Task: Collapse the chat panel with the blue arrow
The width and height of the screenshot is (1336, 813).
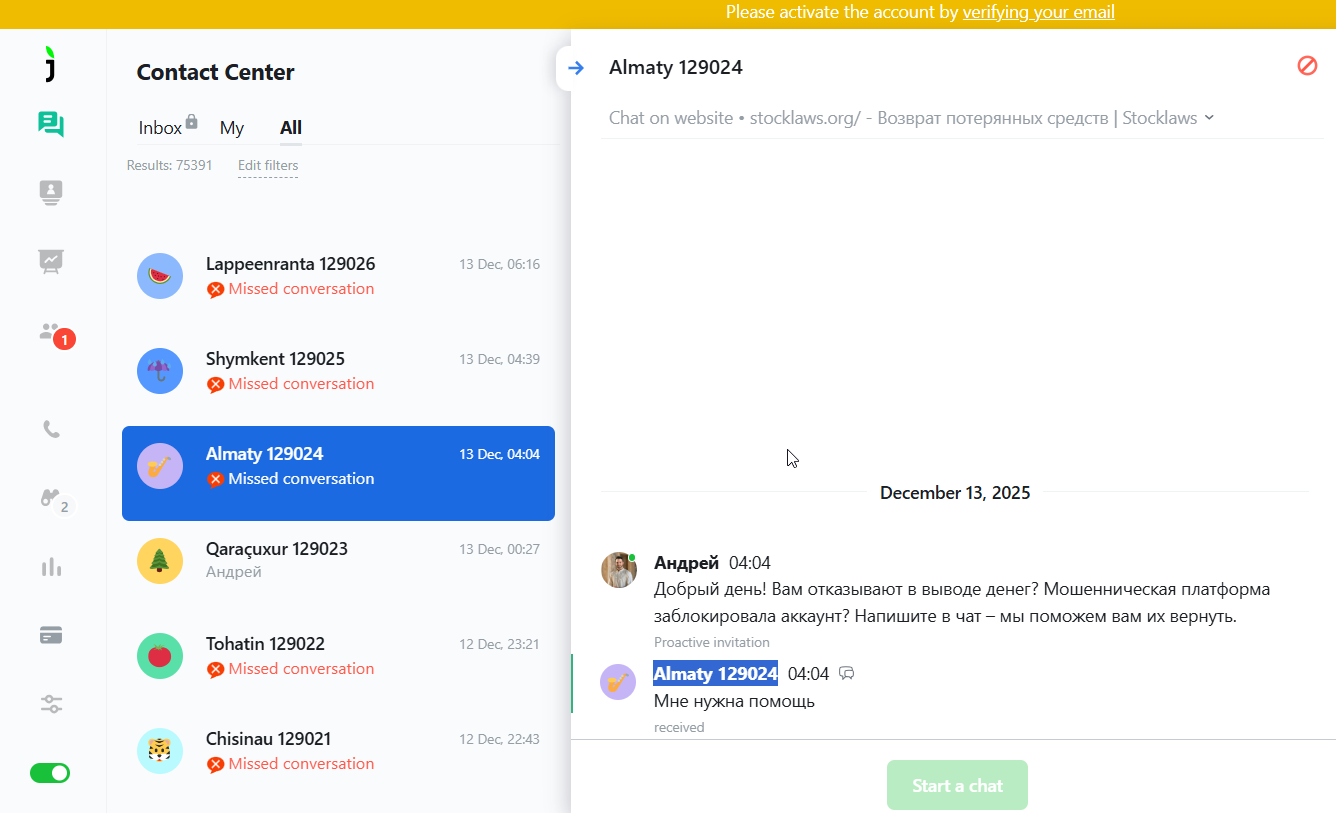Action: point(575,68)
